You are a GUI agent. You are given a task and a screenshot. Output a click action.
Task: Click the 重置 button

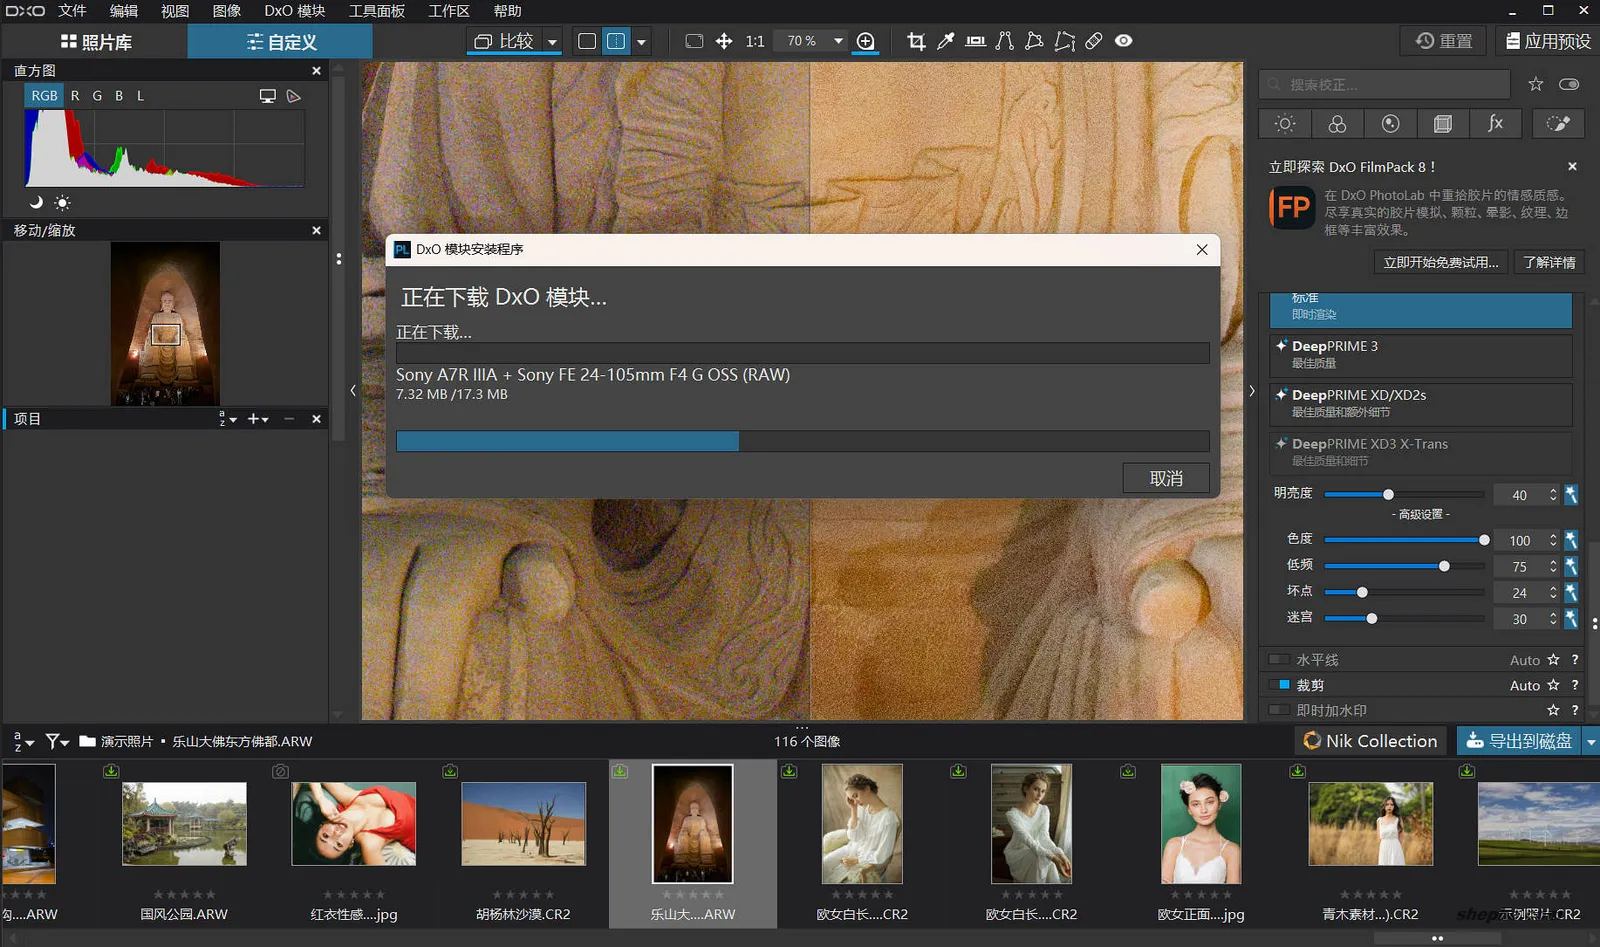click(x=1444, y=41)
